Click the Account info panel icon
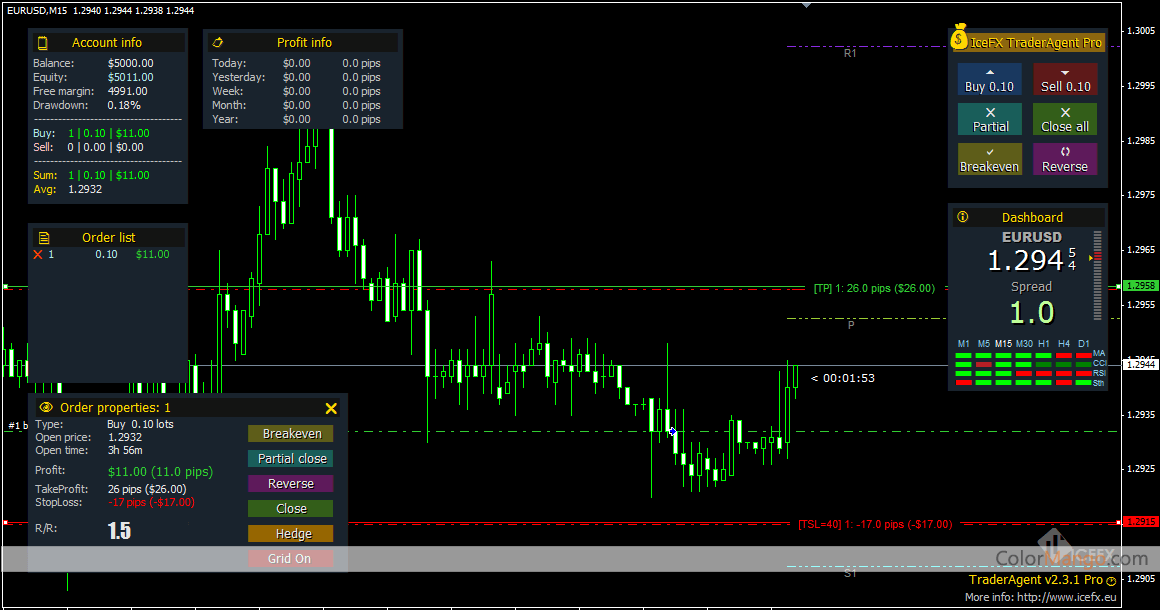The height and width of the screenshot is (610, 1160). click(x=43, y=43)
